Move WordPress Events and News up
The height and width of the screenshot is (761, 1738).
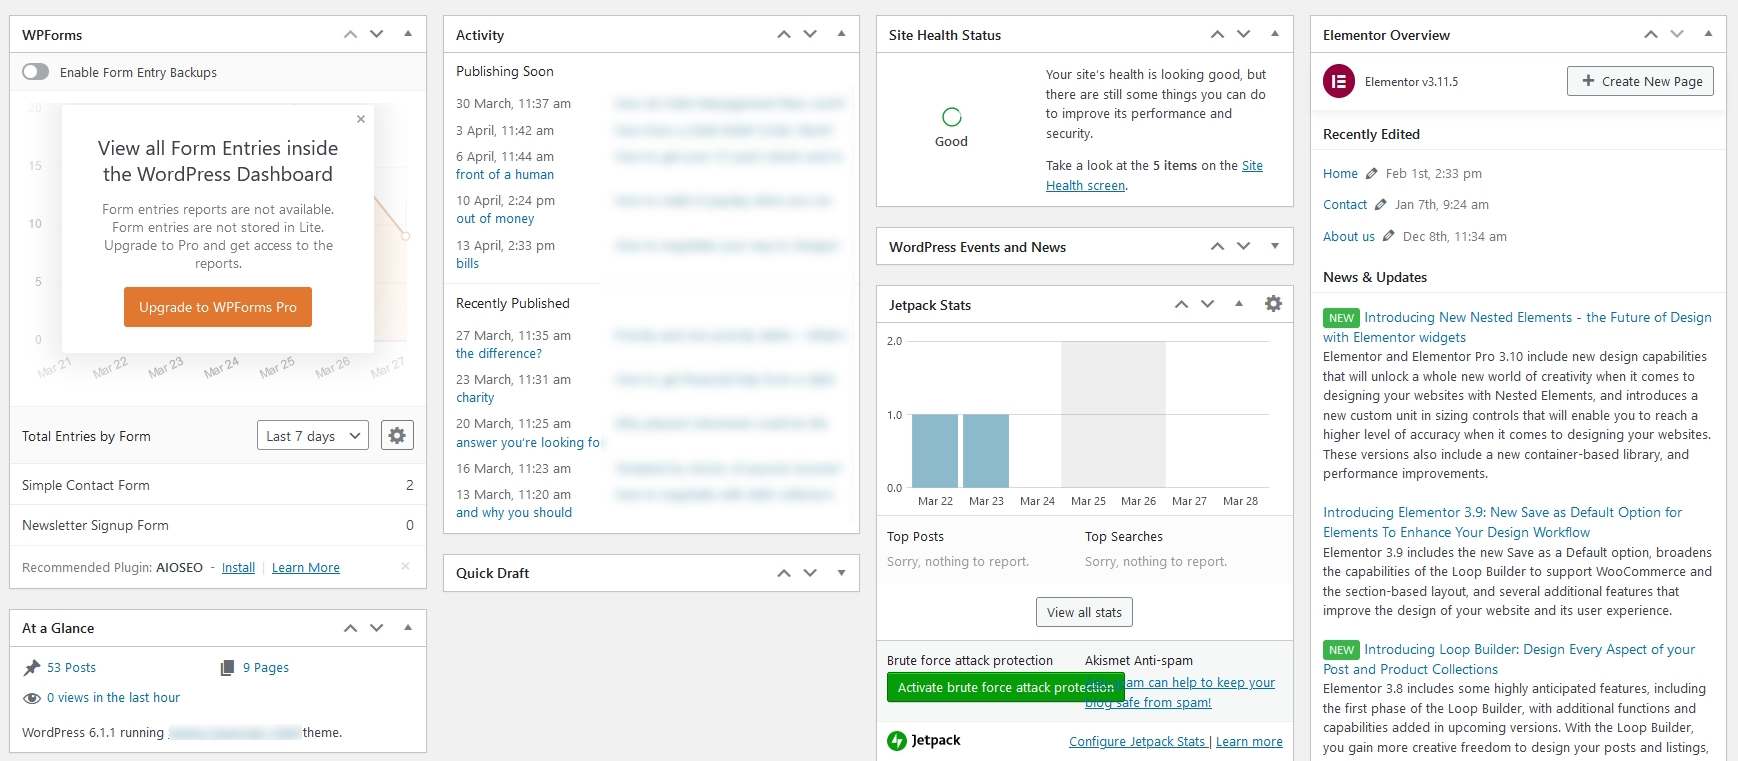coord(1217,246)
